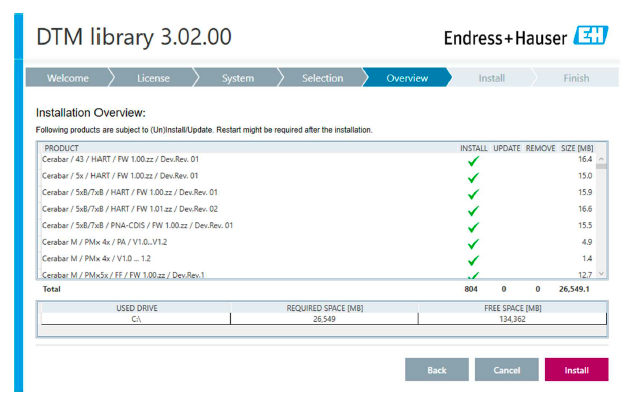The height and width of the screenshot is (416, 634).
Task: Click the DTM library 3.02.00 title
Action: 134,37
